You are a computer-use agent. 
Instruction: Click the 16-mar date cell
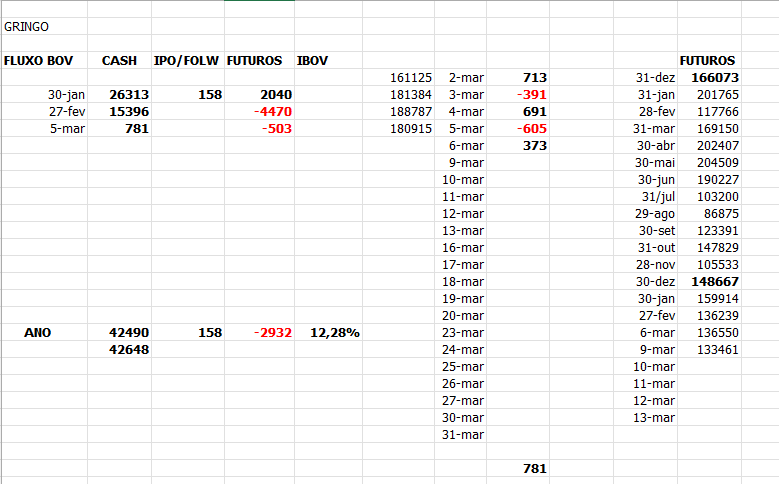(463, 247)
